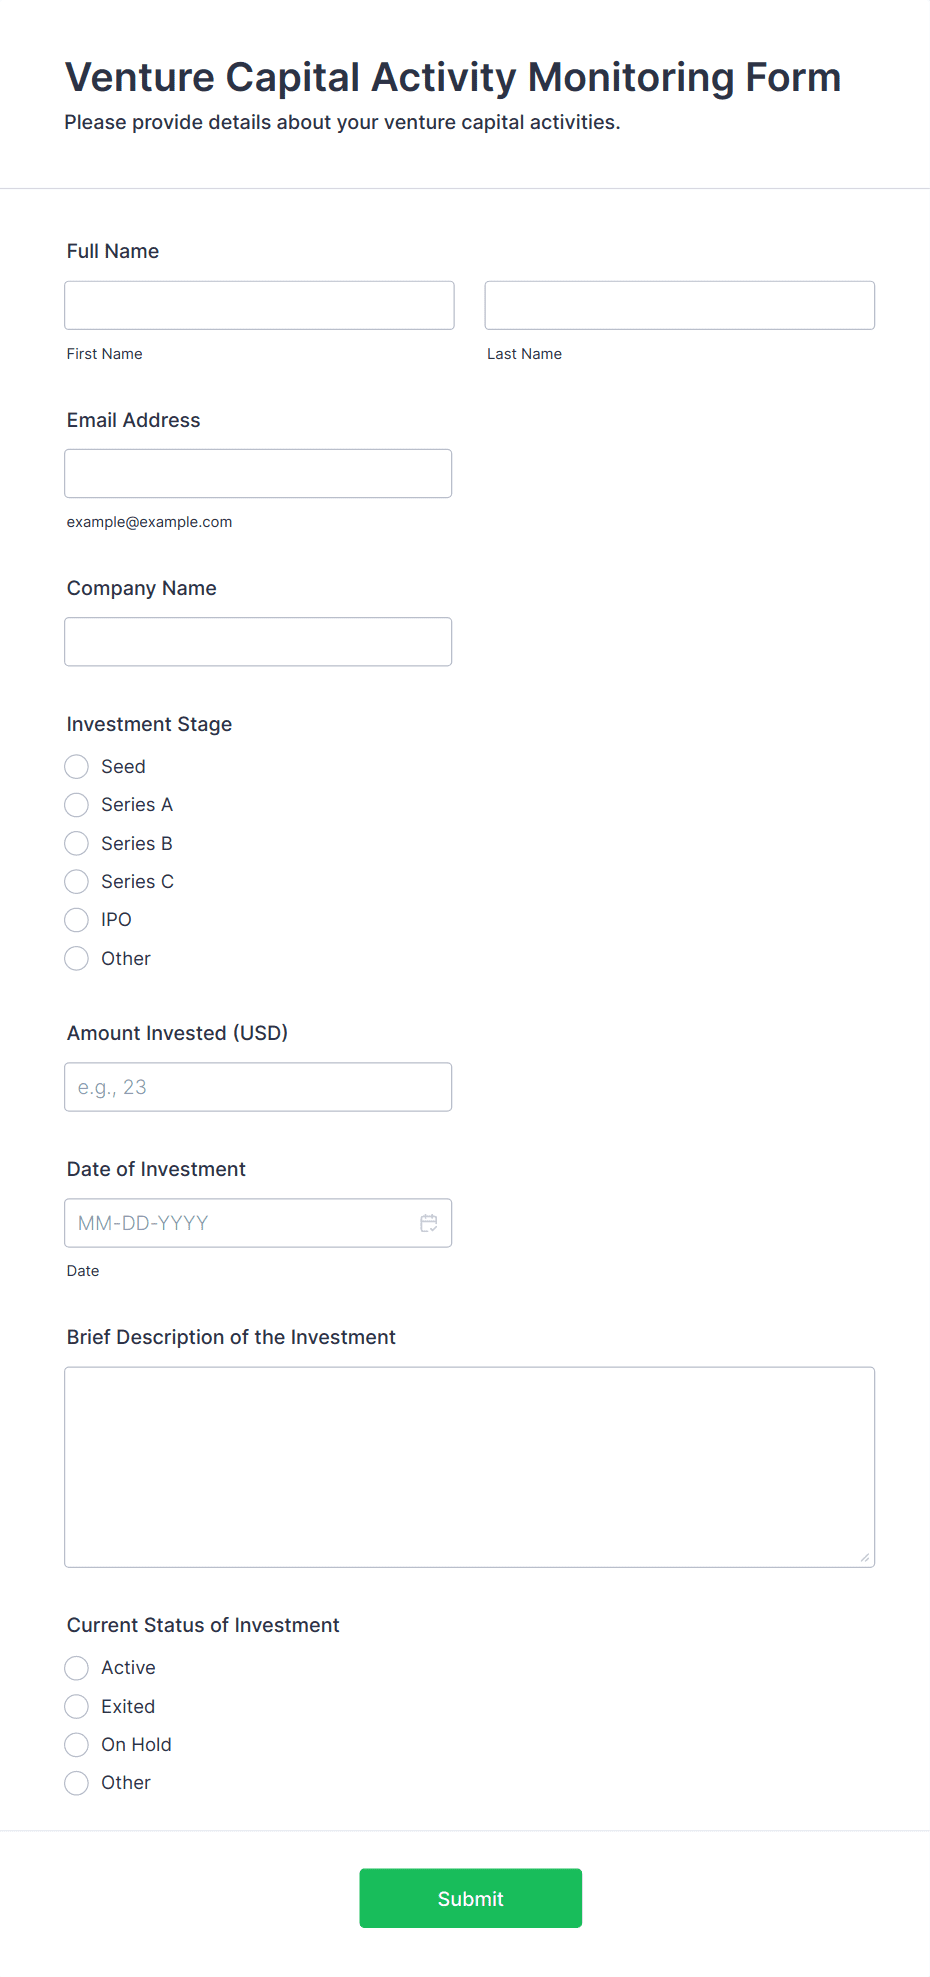Image resolution: width=930 pixels, height=1977 pixels.
Task: Focus the Amount Invested field
Action: tap(258, 1087)
